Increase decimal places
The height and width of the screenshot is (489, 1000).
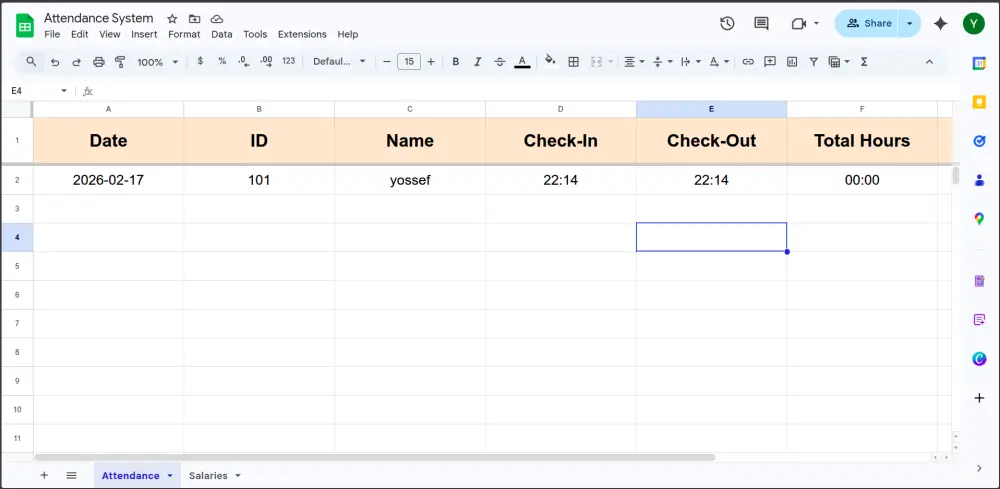click(266, 61)
